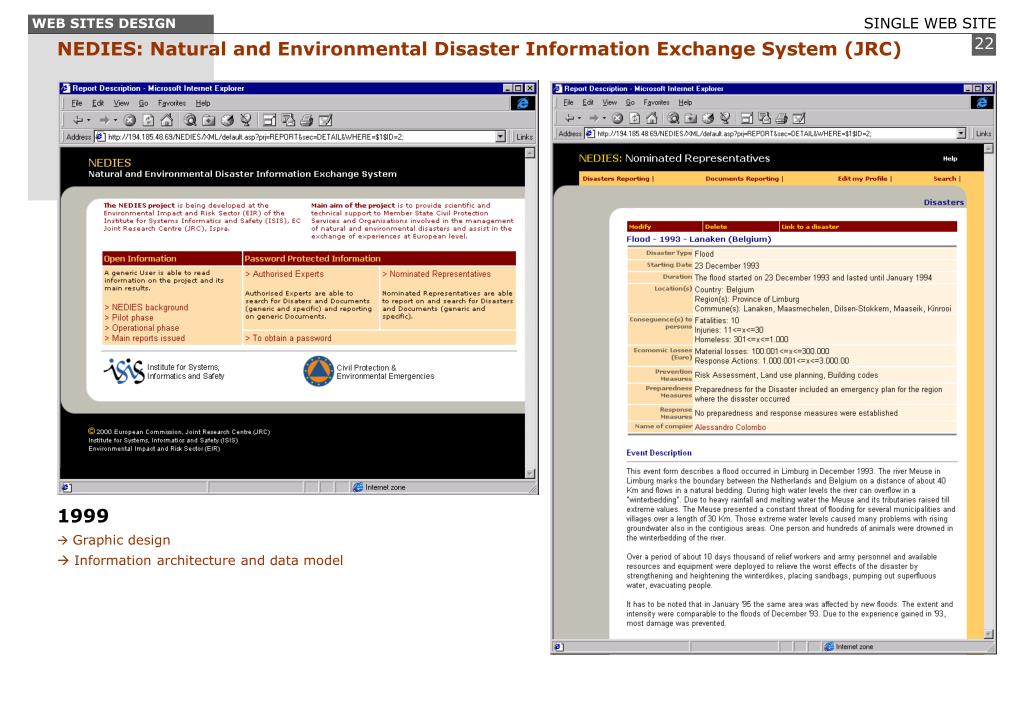
Task: Go Home in right browser window
Action: coord(652,118)
